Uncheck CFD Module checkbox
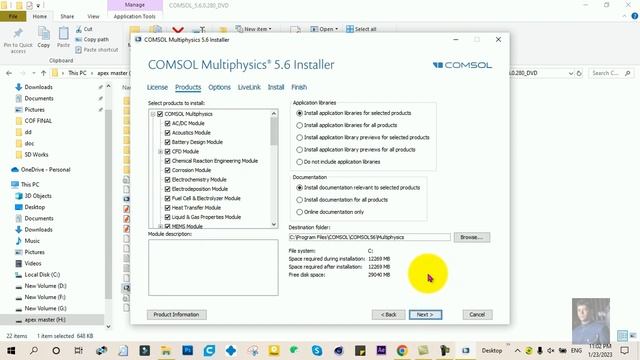 pyautogui.click(x=167, y=151)
